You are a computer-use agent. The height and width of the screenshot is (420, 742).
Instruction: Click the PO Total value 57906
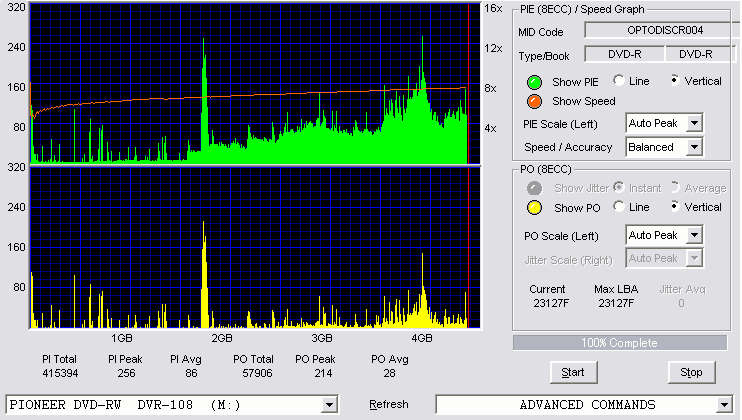(x=257, y=373)
